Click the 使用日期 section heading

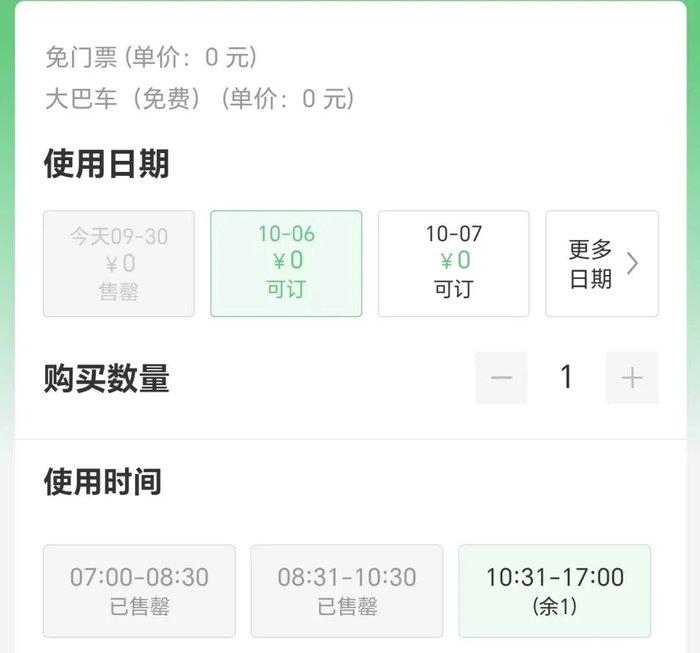coord(106,164)
